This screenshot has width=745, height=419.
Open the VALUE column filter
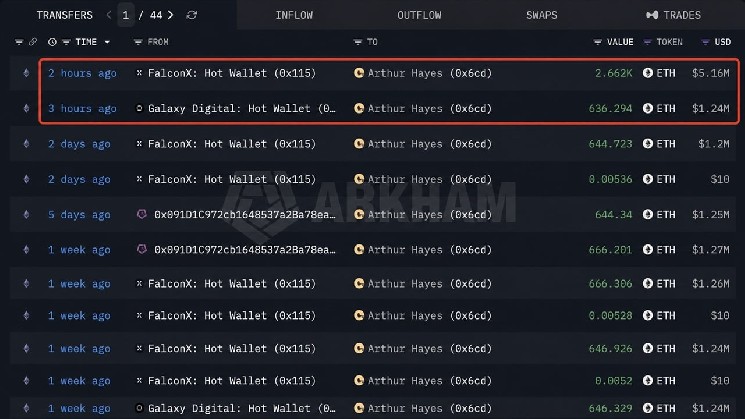pos(598,42)
